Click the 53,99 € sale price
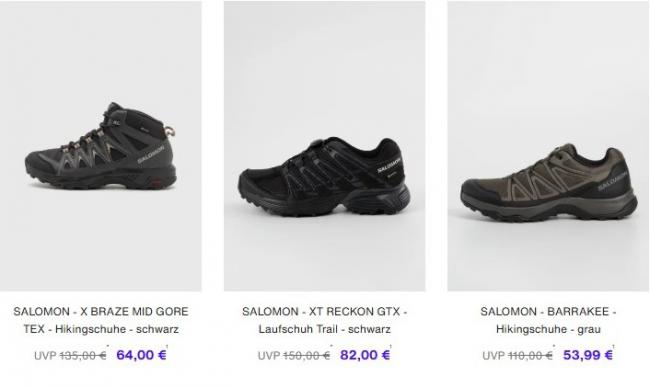Screen dimensions: 650x388 click(x=588, y=355)
